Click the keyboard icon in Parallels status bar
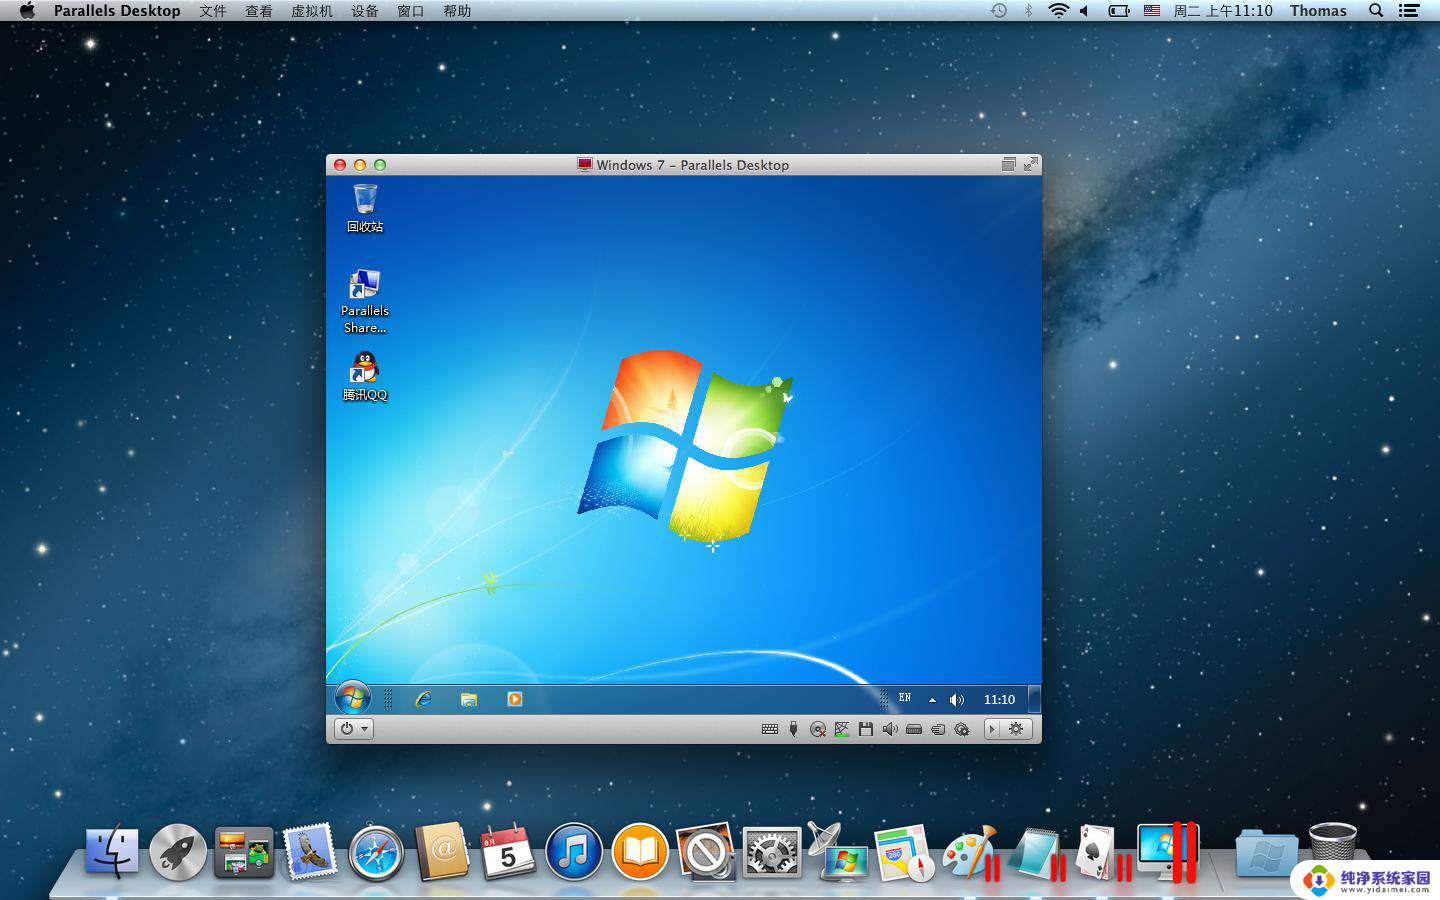The image size is (1440, 900). (x=770, y=729)
